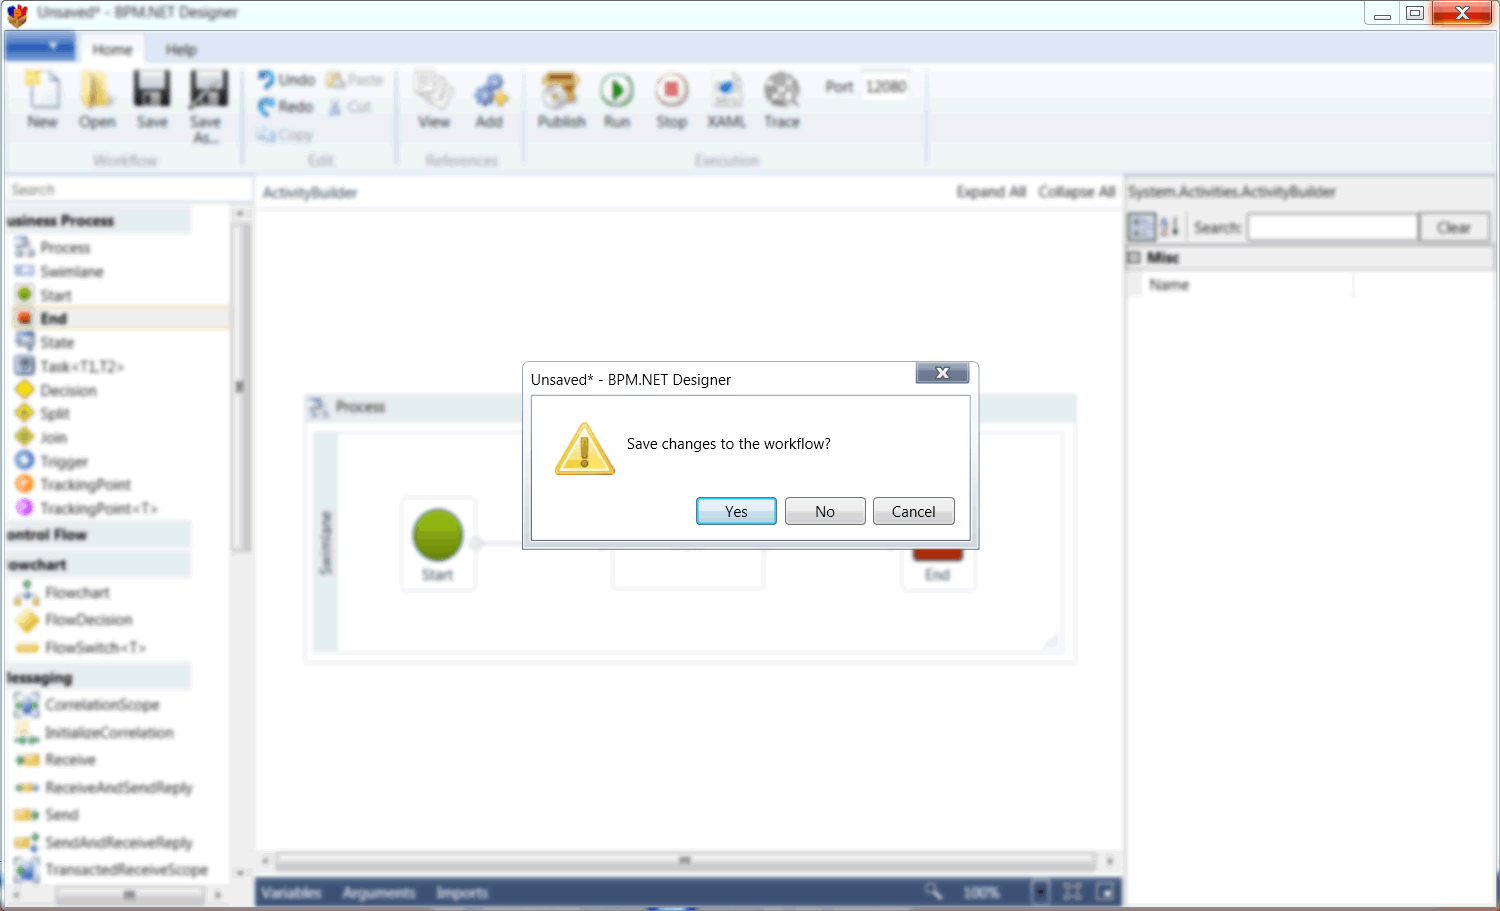The height and width of the screenshot is (911, 1500).
Task: Open the zoom percentage dropdown
Action: [x=1040, y=892]
